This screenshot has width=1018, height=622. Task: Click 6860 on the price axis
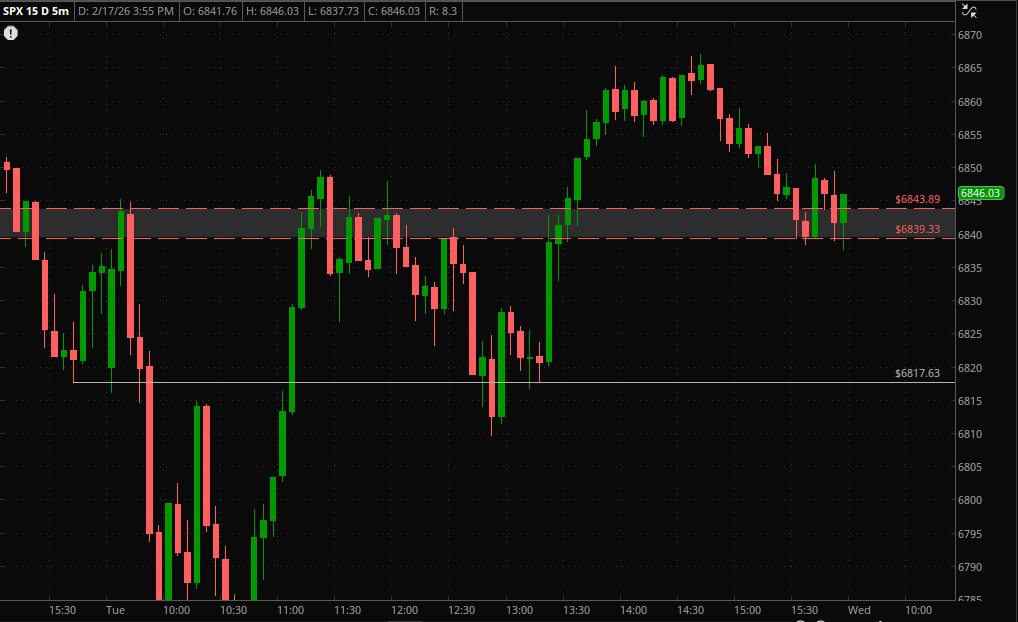[x=970, y=102]
